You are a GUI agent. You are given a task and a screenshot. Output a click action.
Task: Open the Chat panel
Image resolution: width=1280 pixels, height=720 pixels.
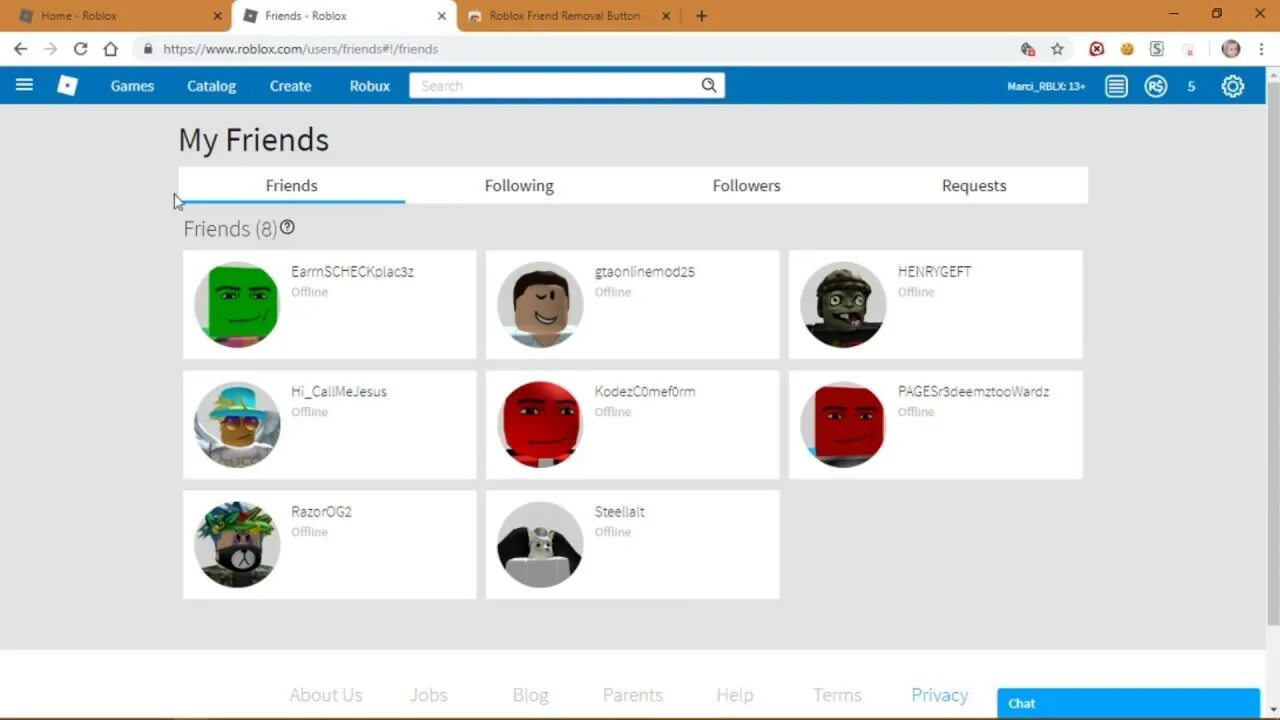coord(1128,703)
